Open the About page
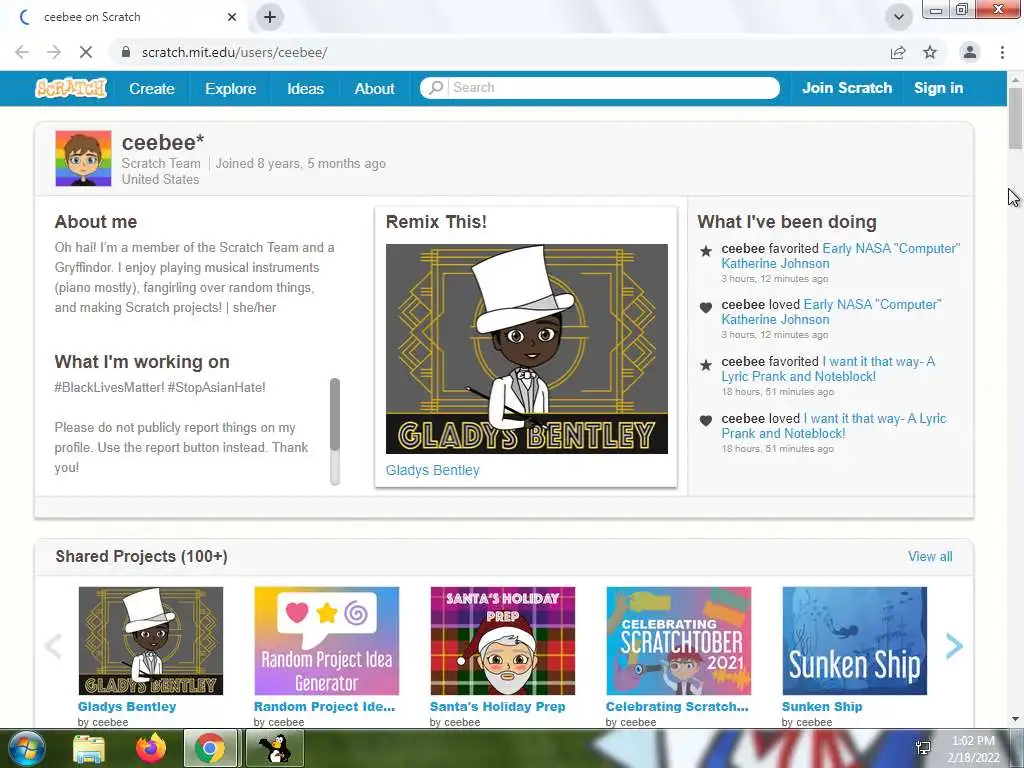1024x768 pixels. tap(375, 89)
